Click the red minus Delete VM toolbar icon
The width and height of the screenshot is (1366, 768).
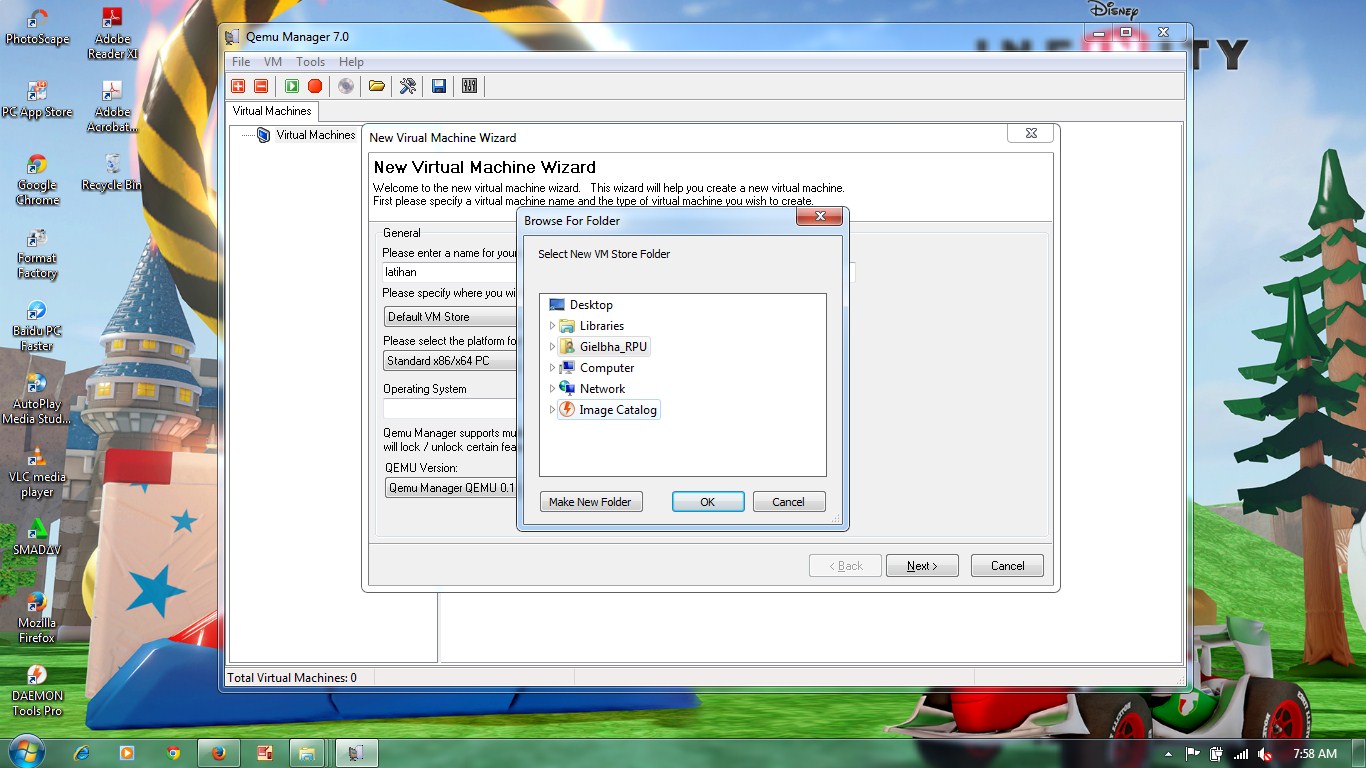coord(261,86)
